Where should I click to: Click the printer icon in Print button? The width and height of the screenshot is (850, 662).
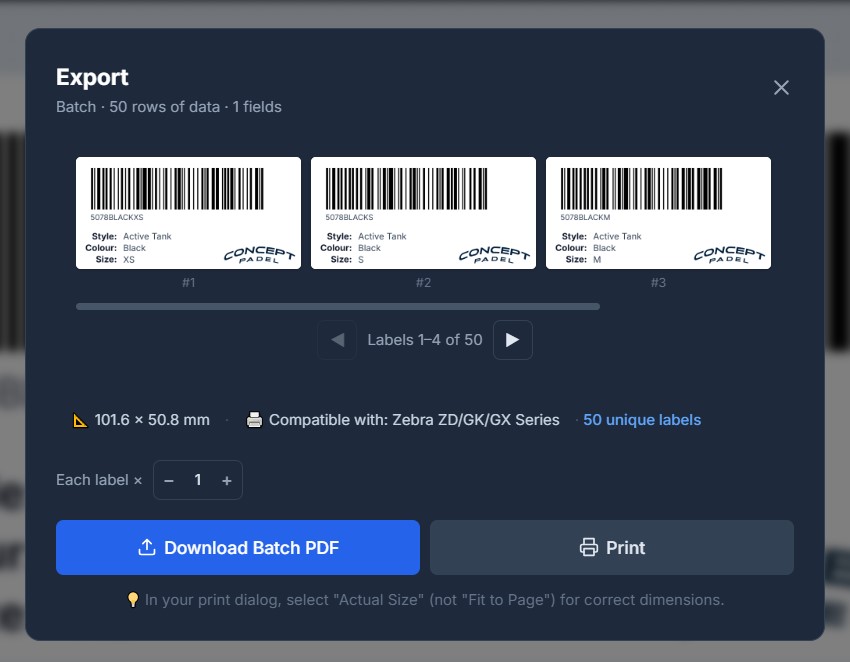click(x=589, y=548)
